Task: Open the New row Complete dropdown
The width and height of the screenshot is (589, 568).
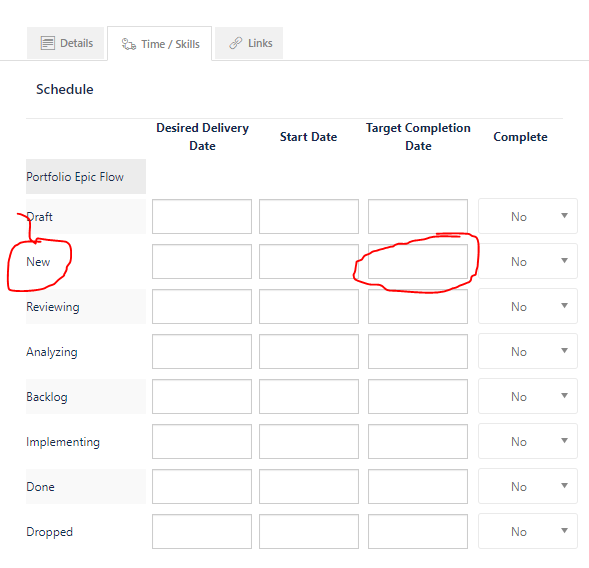Action: point(528,261)
